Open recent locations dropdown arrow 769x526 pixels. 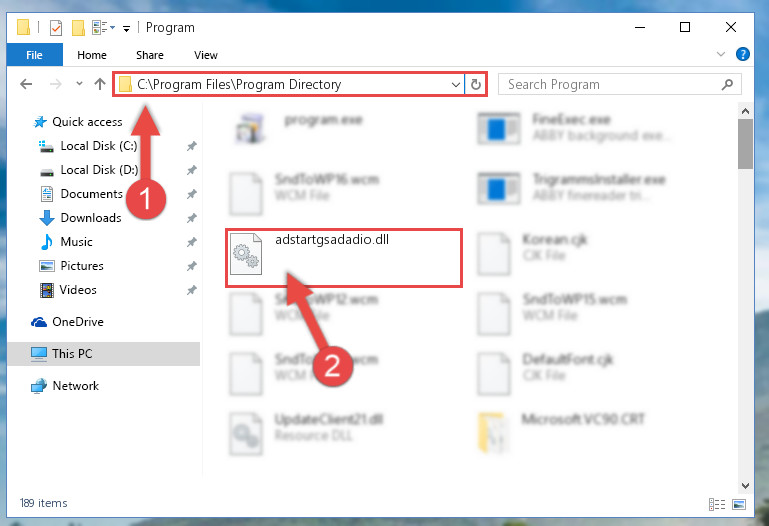pyautogui.click(x=79, y=84)
